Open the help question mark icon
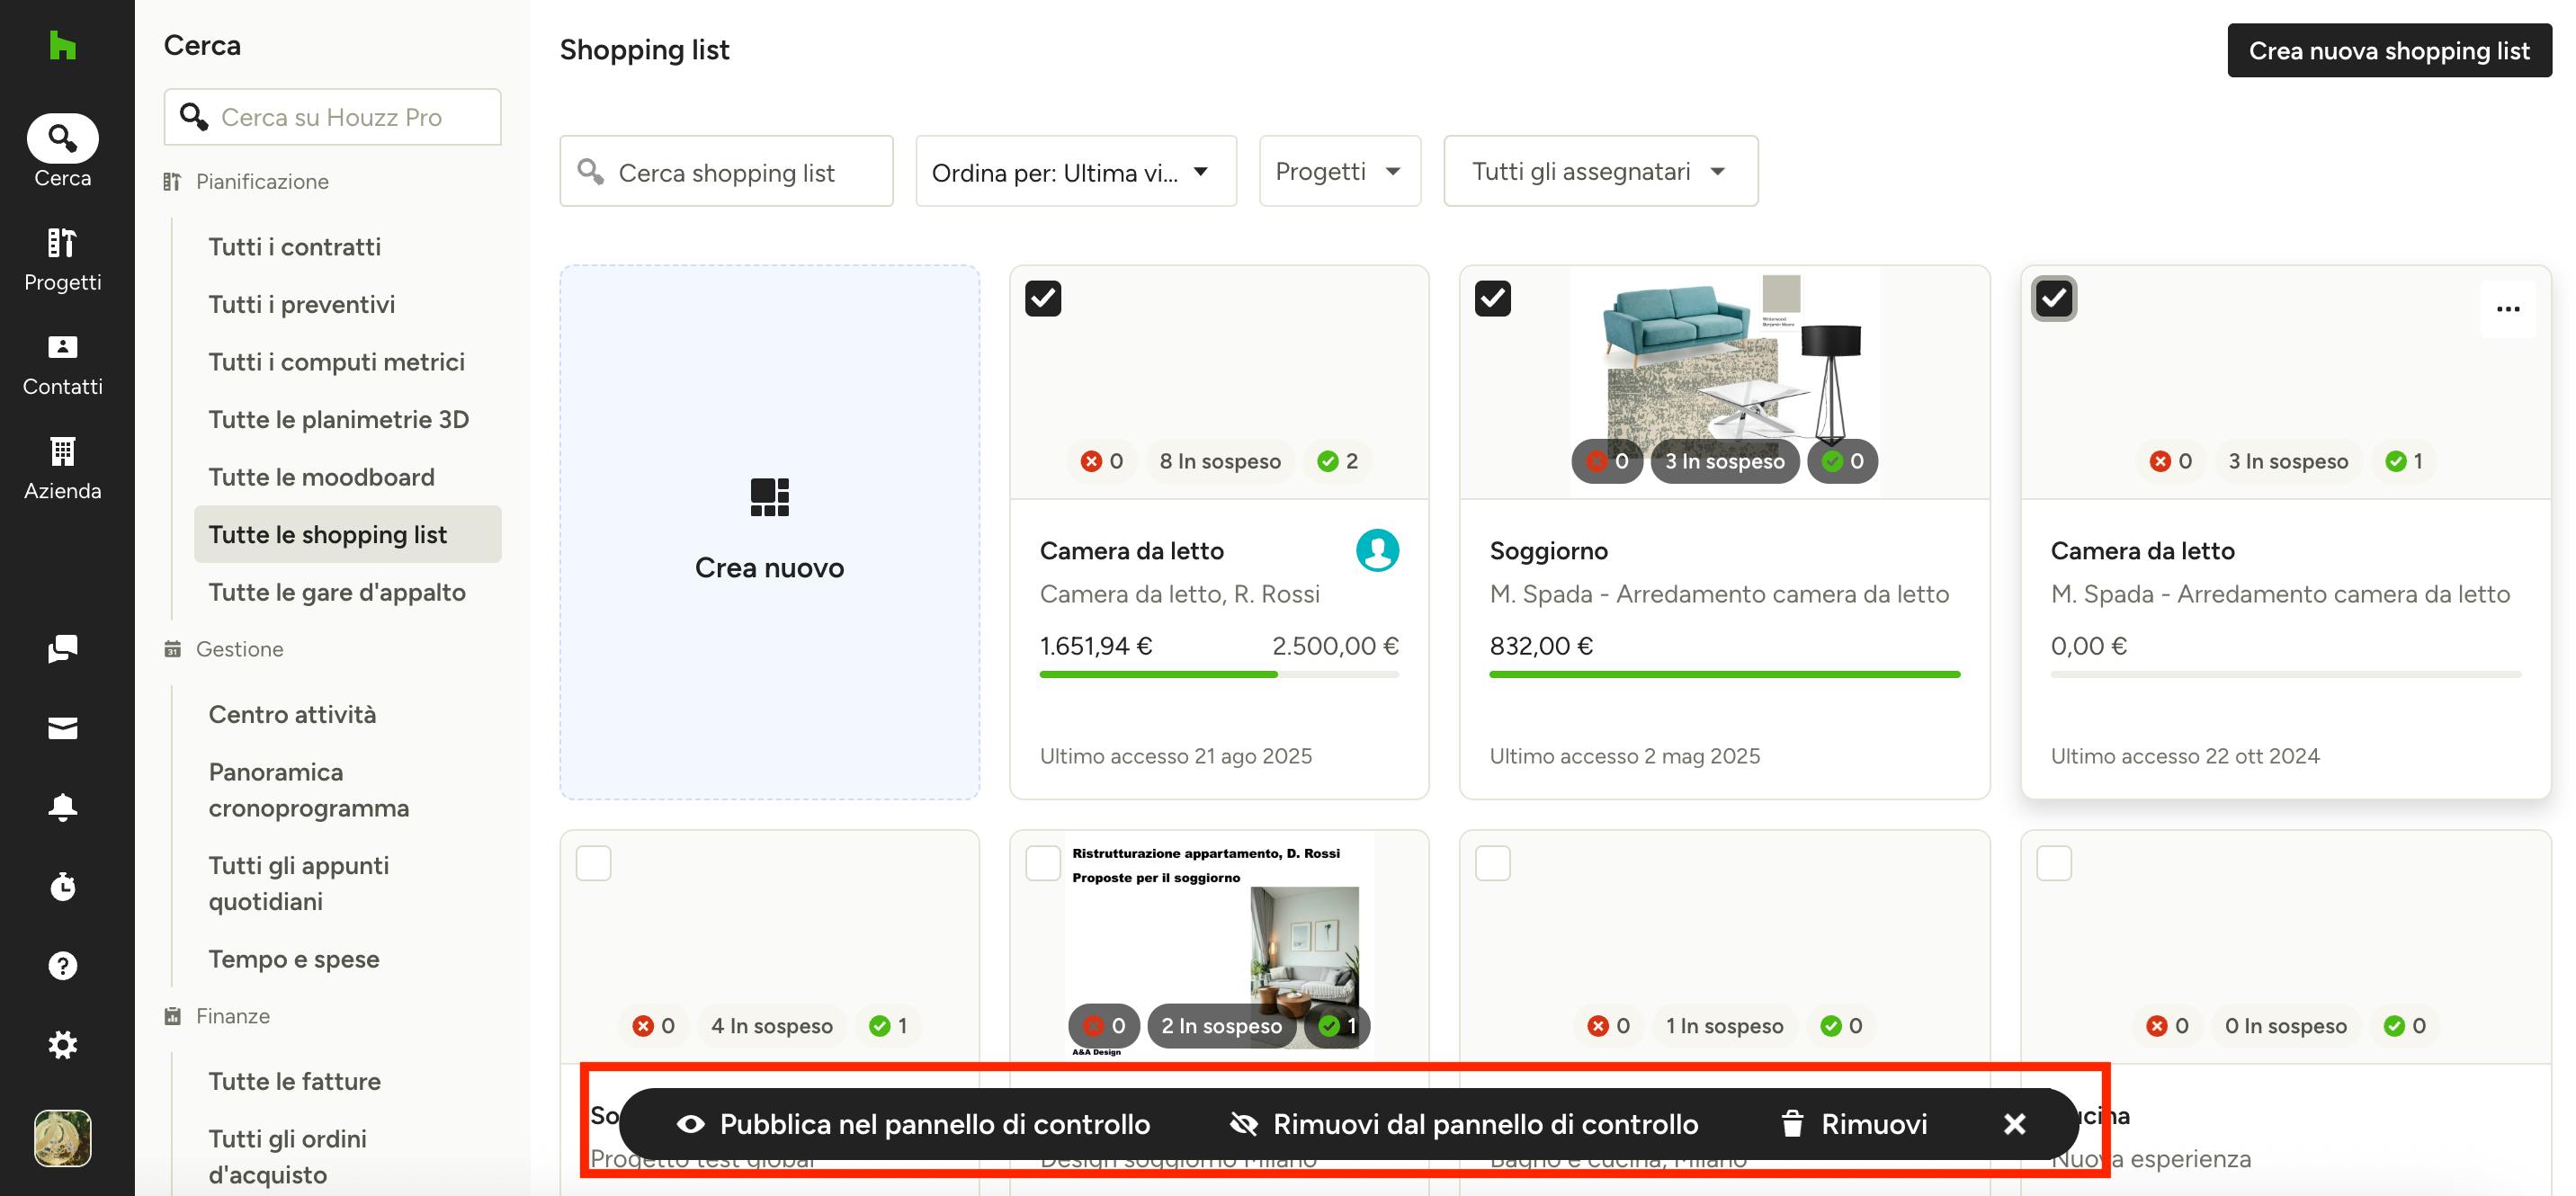2576x1196 pixels. pyautogui.click(x=62, y=965)
